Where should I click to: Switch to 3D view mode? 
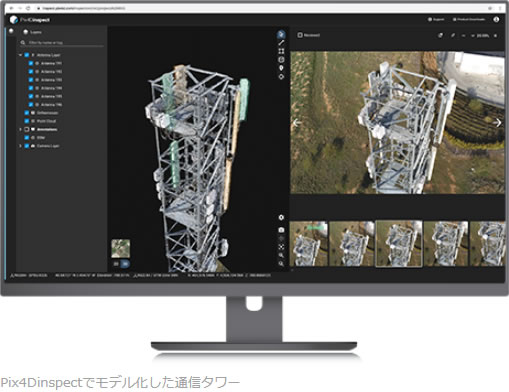pos(125,264)
